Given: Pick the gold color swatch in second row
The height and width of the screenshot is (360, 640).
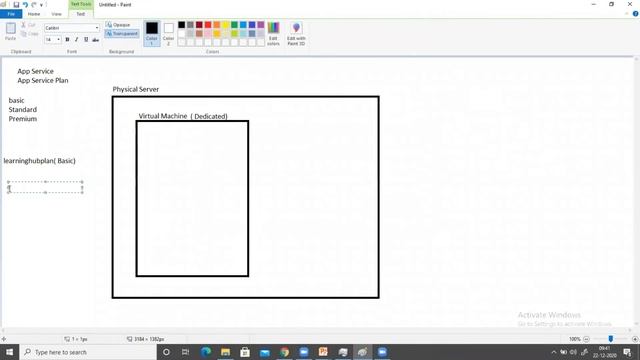Looking at the screenshot, I should (217, 33).
